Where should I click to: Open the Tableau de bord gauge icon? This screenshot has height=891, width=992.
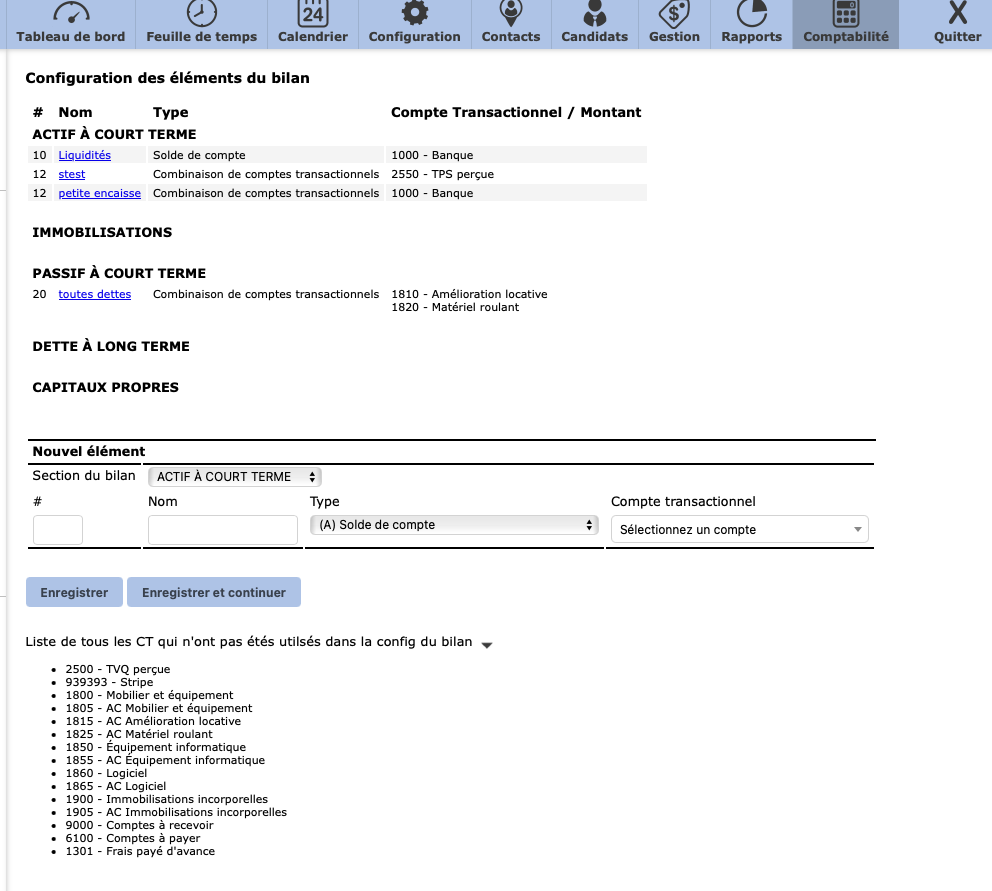(x=70, y=14)
